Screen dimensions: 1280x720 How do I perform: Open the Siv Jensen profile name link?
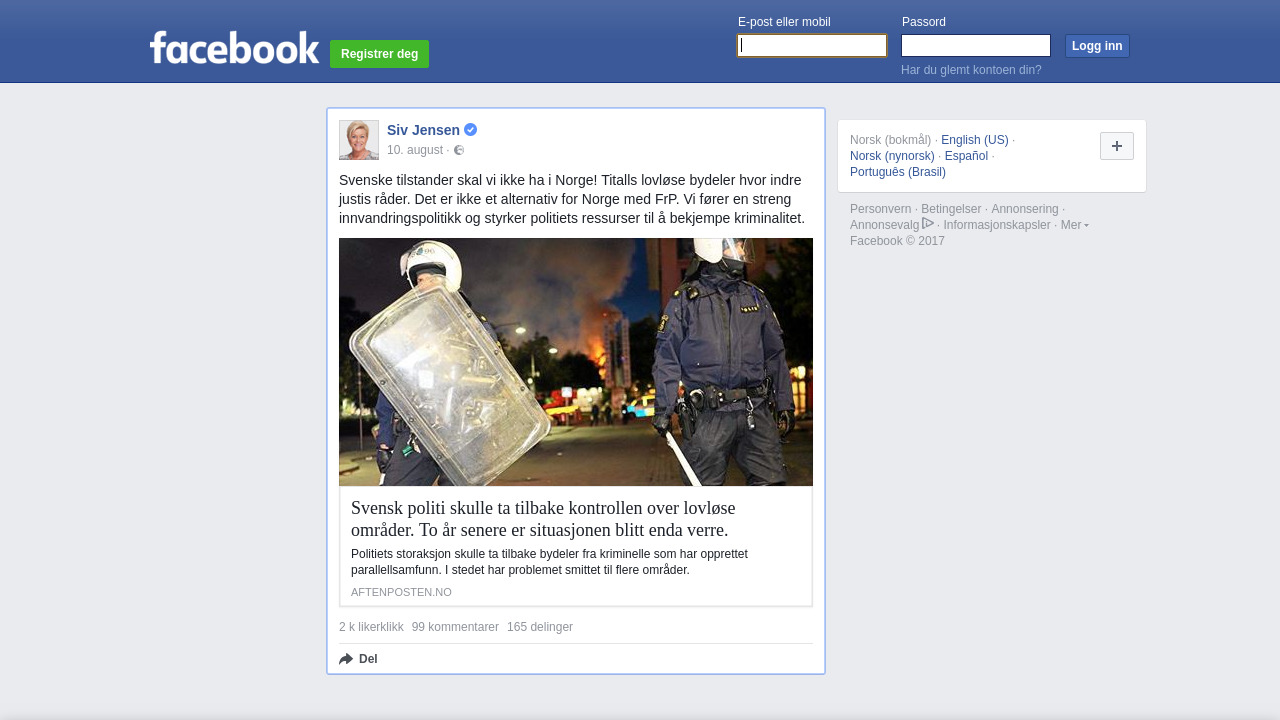(x=423, y=130)
